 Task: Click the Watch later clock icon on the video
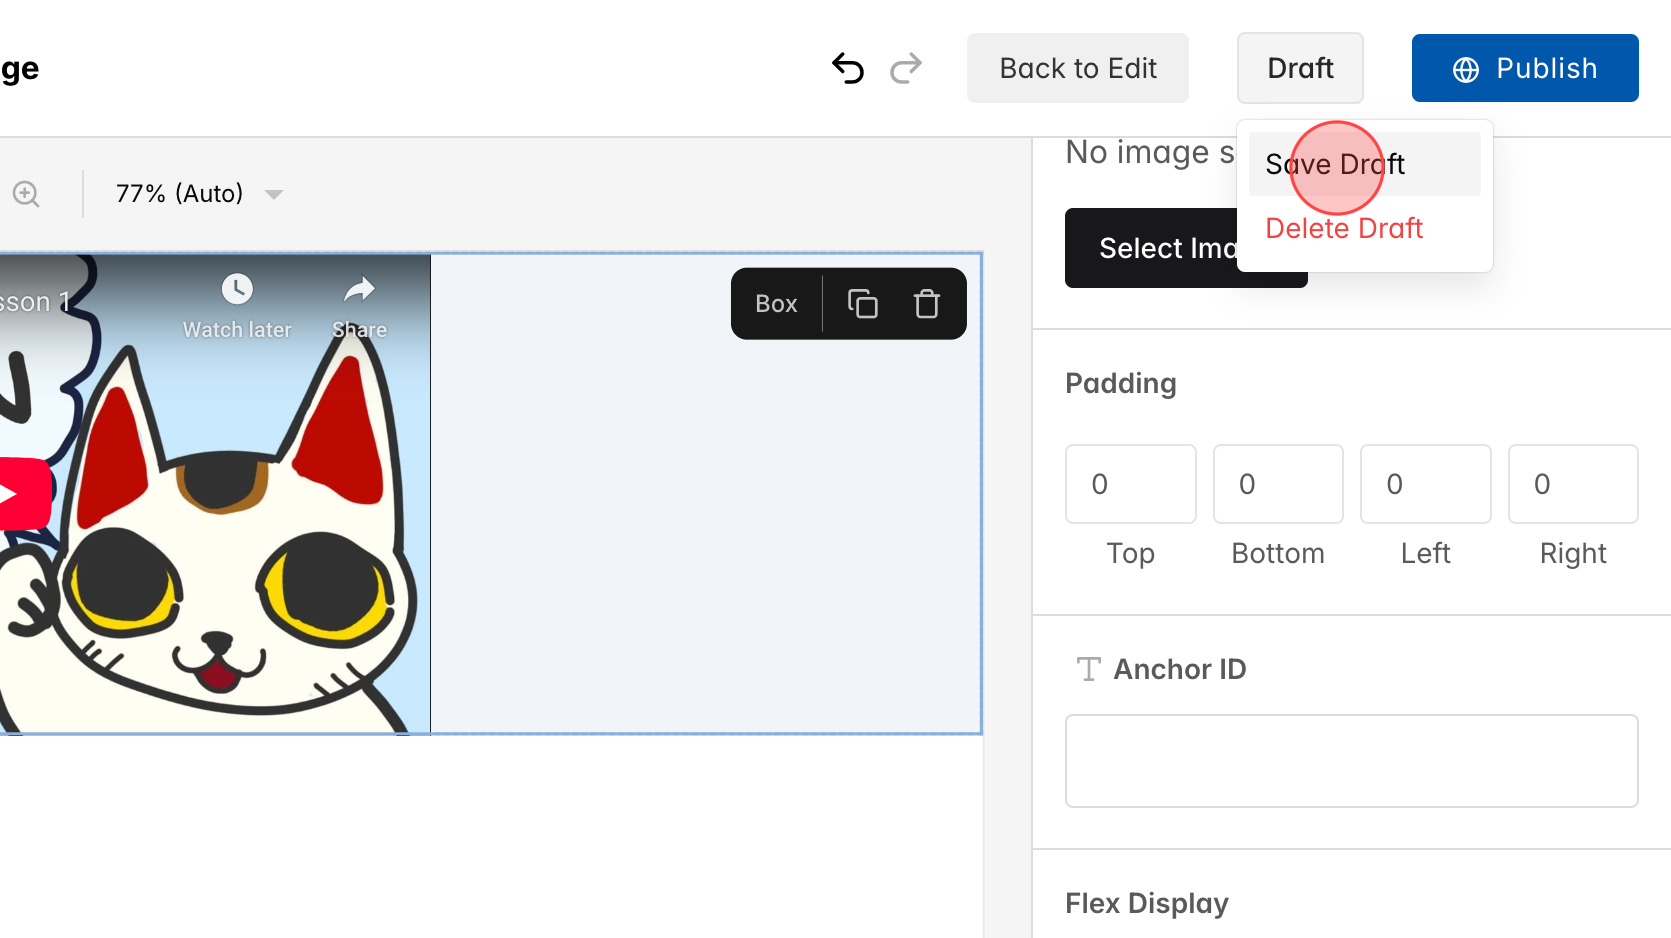pos(236,290)
